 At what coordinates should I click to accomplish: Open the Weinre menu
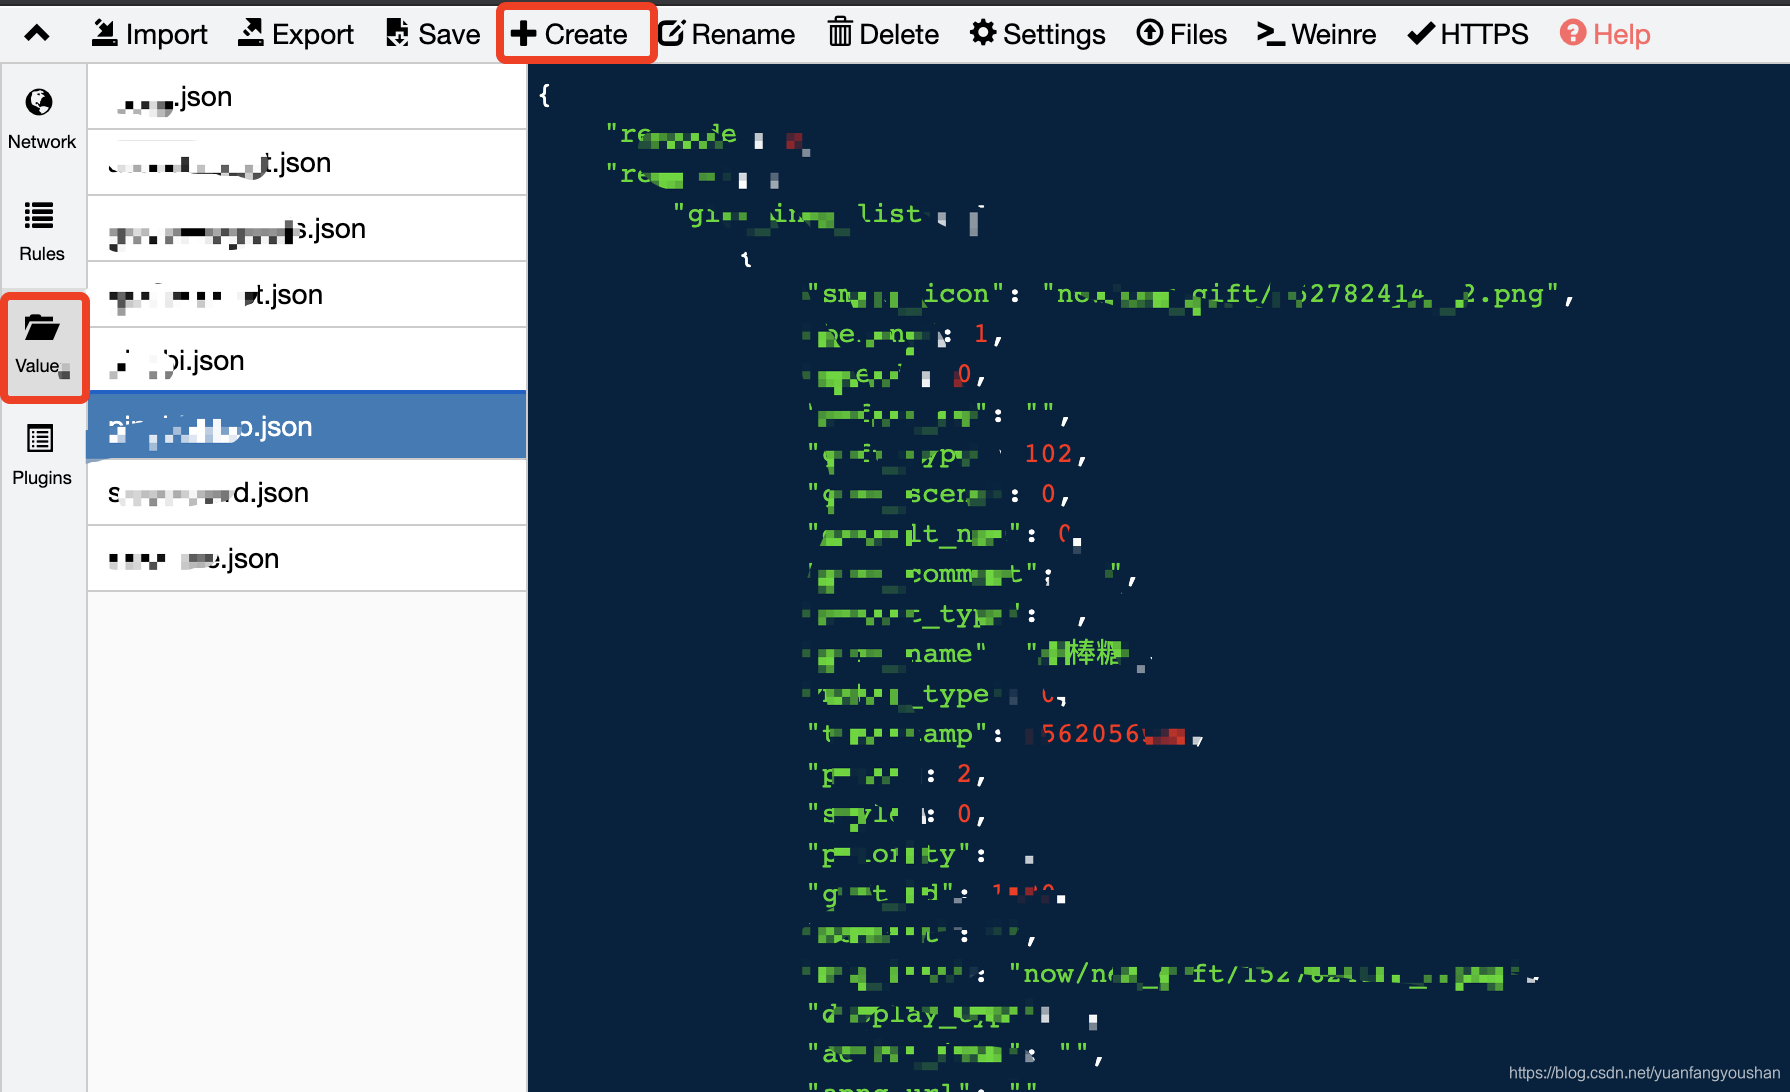(1316, 34)
